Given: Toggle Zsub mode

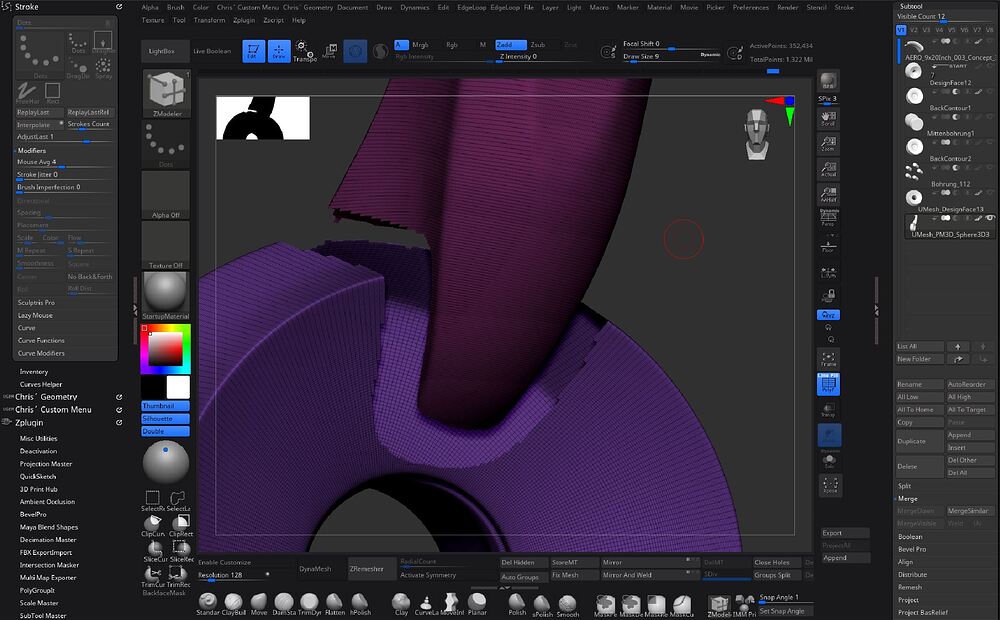Looking at the screenshot, I should click(x=538, y=45).
